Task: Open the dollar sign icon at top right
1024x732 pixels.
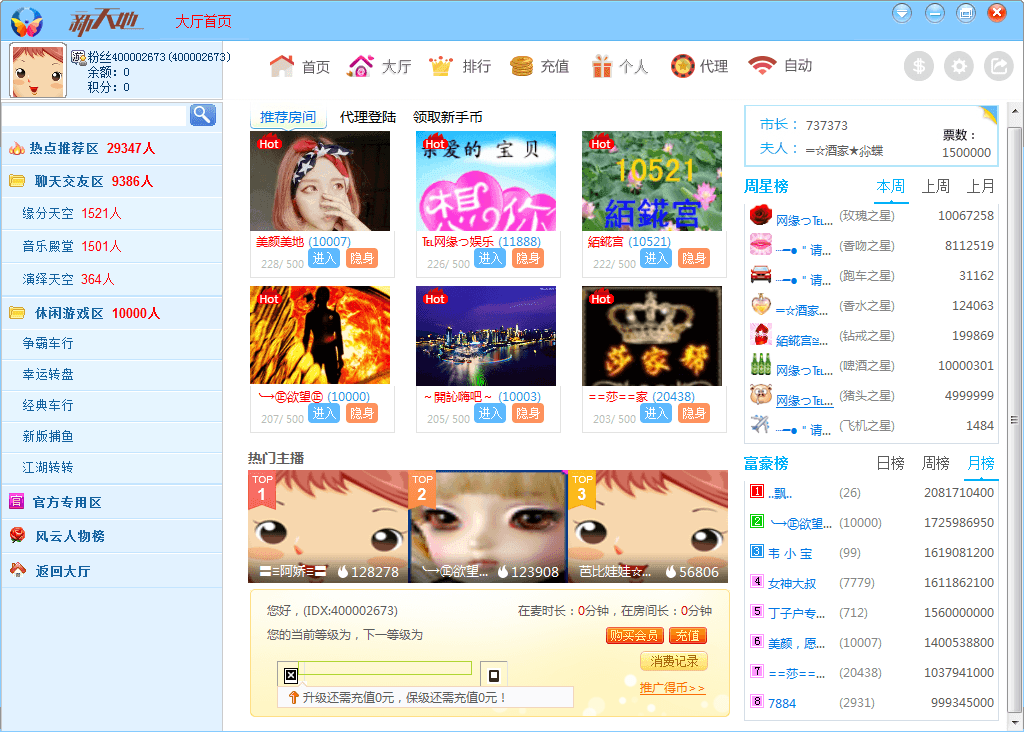Action: [919, 66]
